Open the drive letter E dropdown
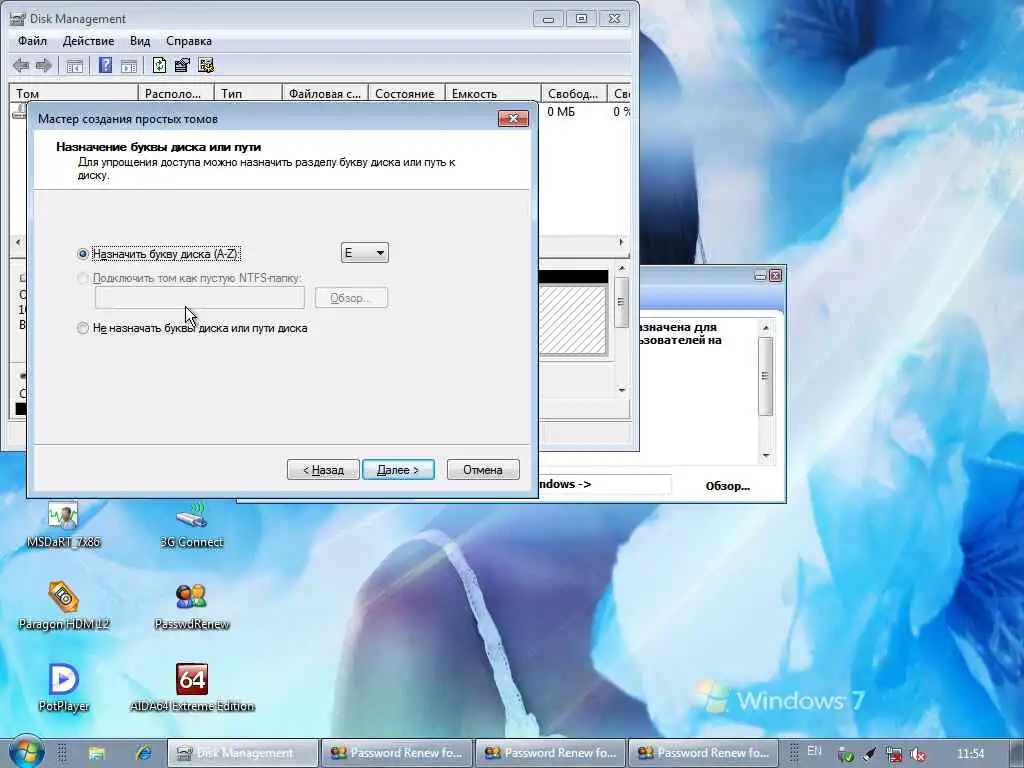The width and height of the screenshot is (1024, 768). 364,253
